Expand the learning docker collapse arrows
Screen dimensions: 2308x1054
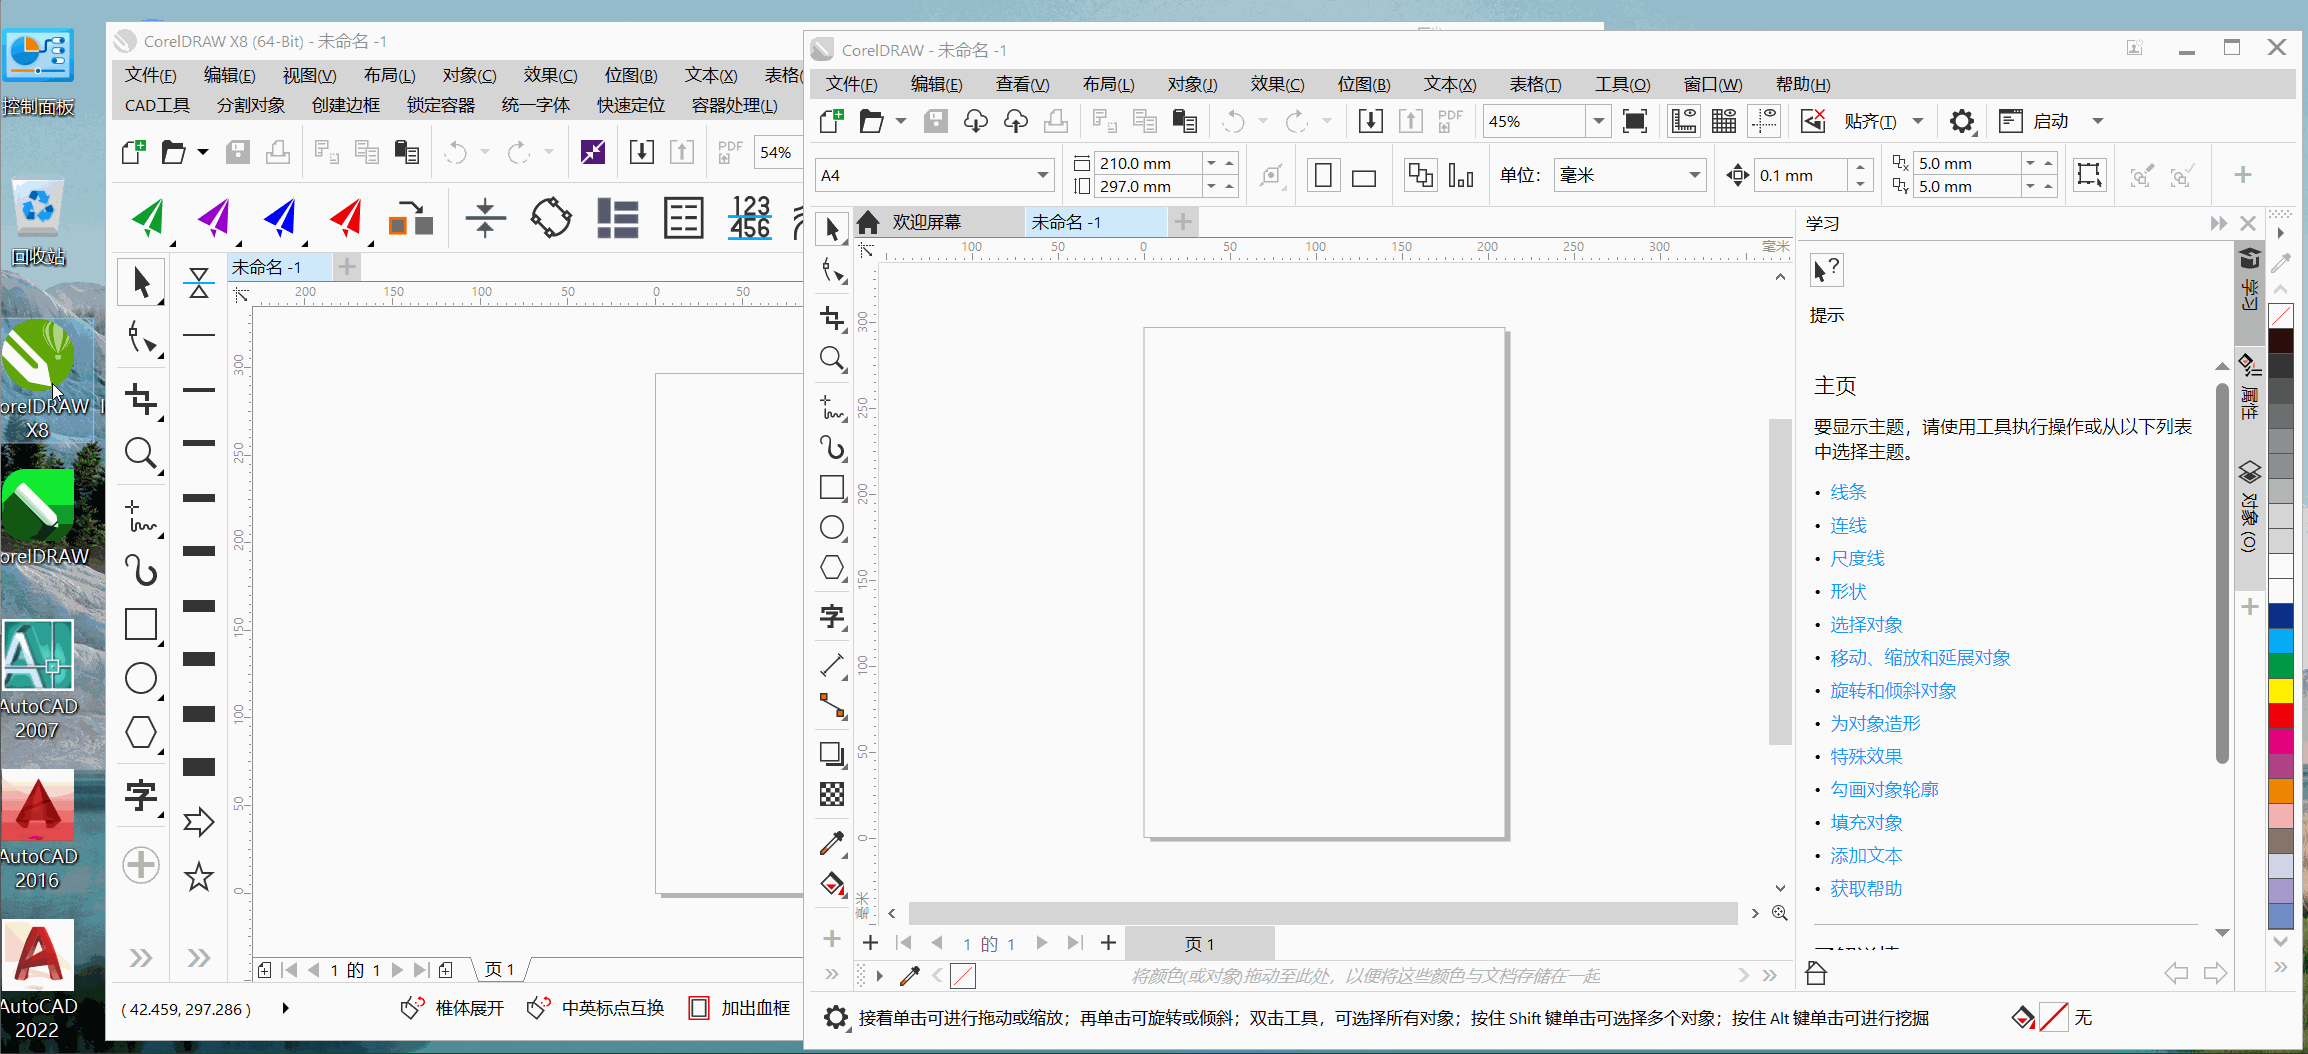click(x=2218, y=223)
